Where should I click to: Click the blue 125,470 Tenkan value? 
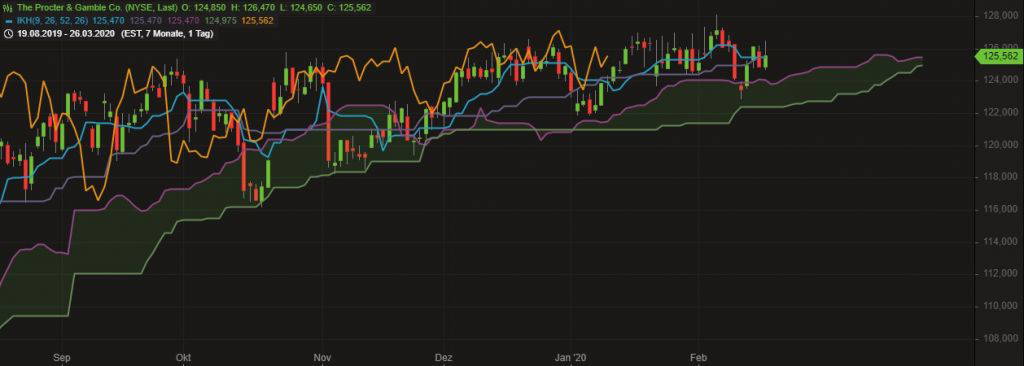[x=108, y=21]
